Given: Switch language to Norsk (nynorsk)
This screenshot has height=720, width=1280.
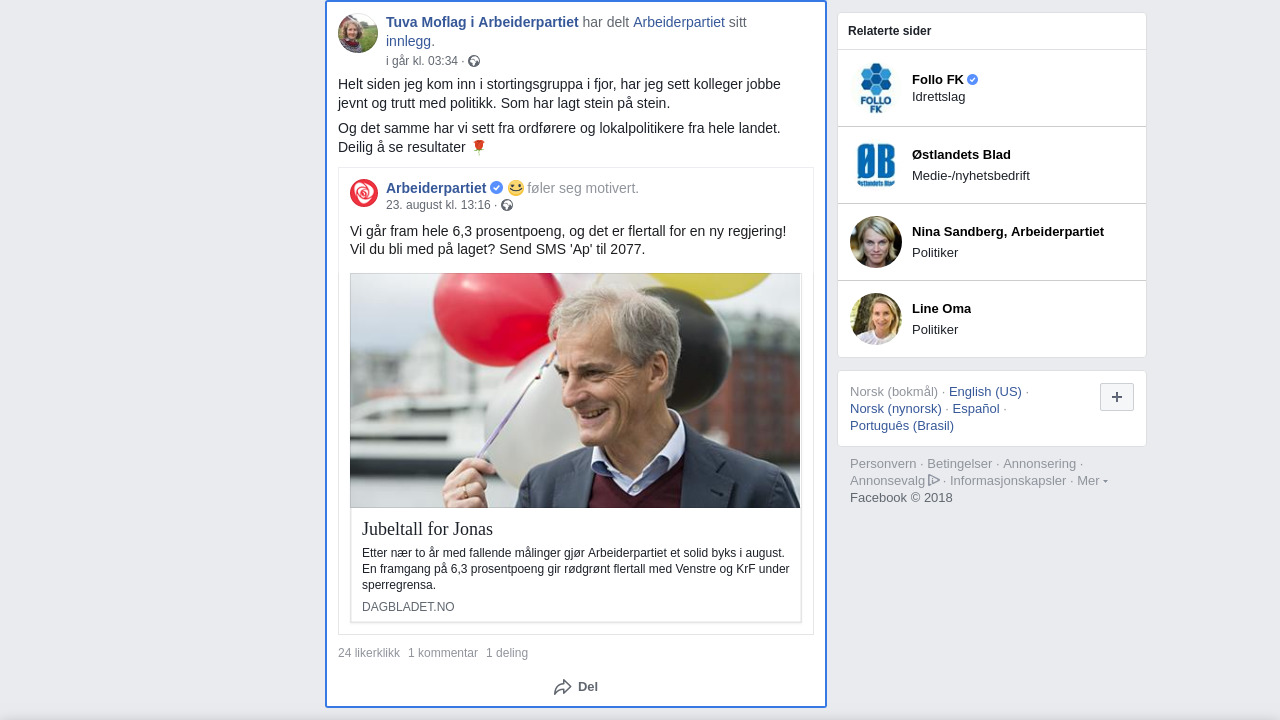Looking at the screenshot, I should pyautogui.click(x=896, y=409).
